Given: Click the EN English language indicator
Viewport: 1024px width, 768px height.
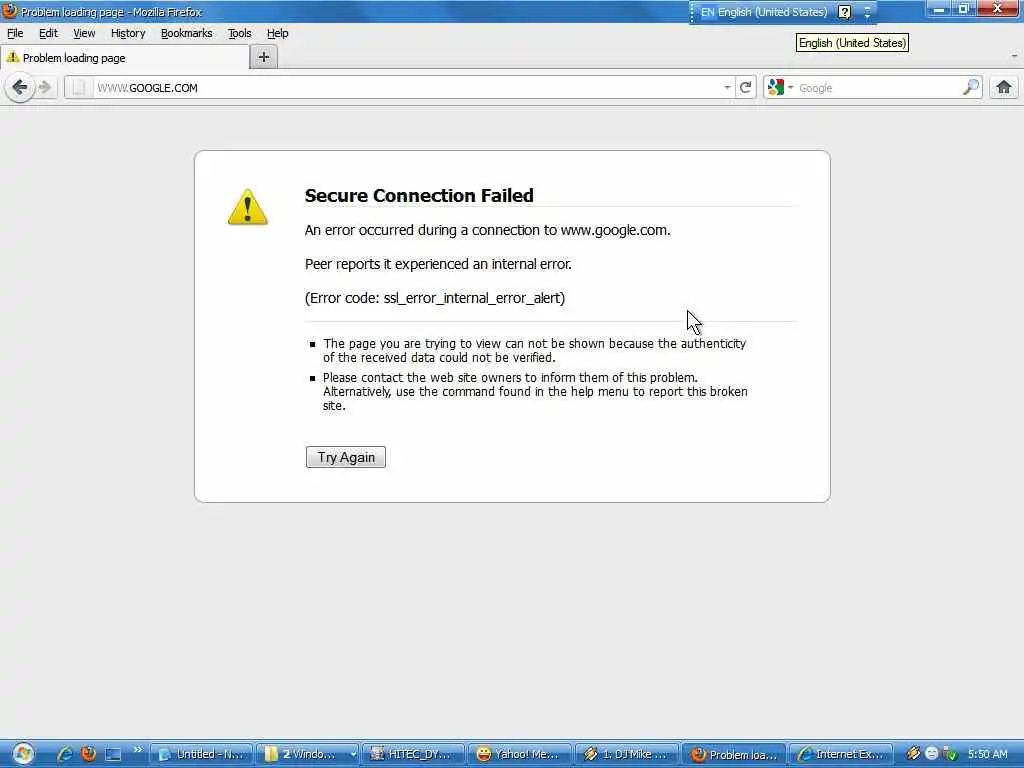Looking at the screenshot, I should 763,12.
